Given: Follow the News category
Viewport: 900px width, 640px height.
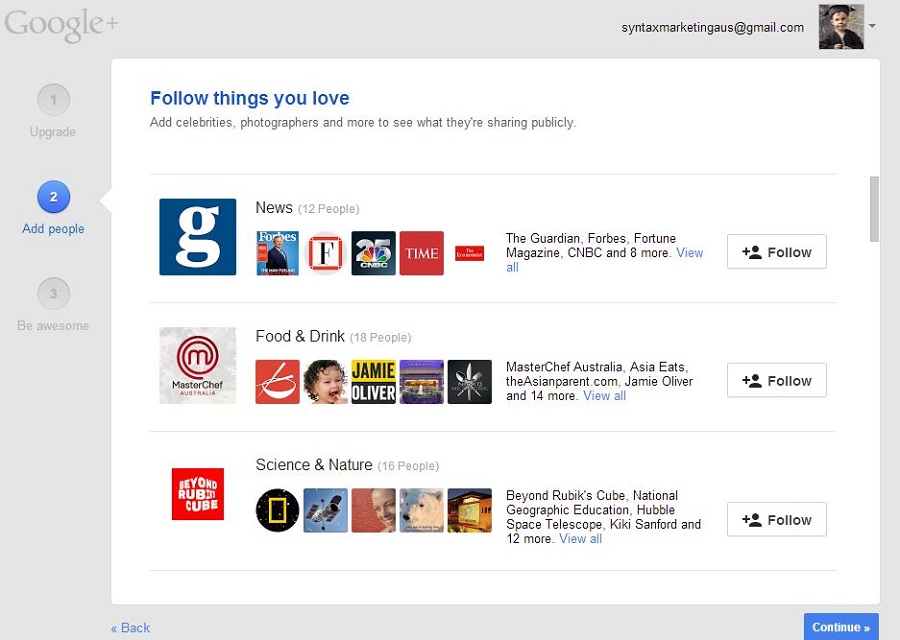Looking at the screenshot, I should [777, 251].
